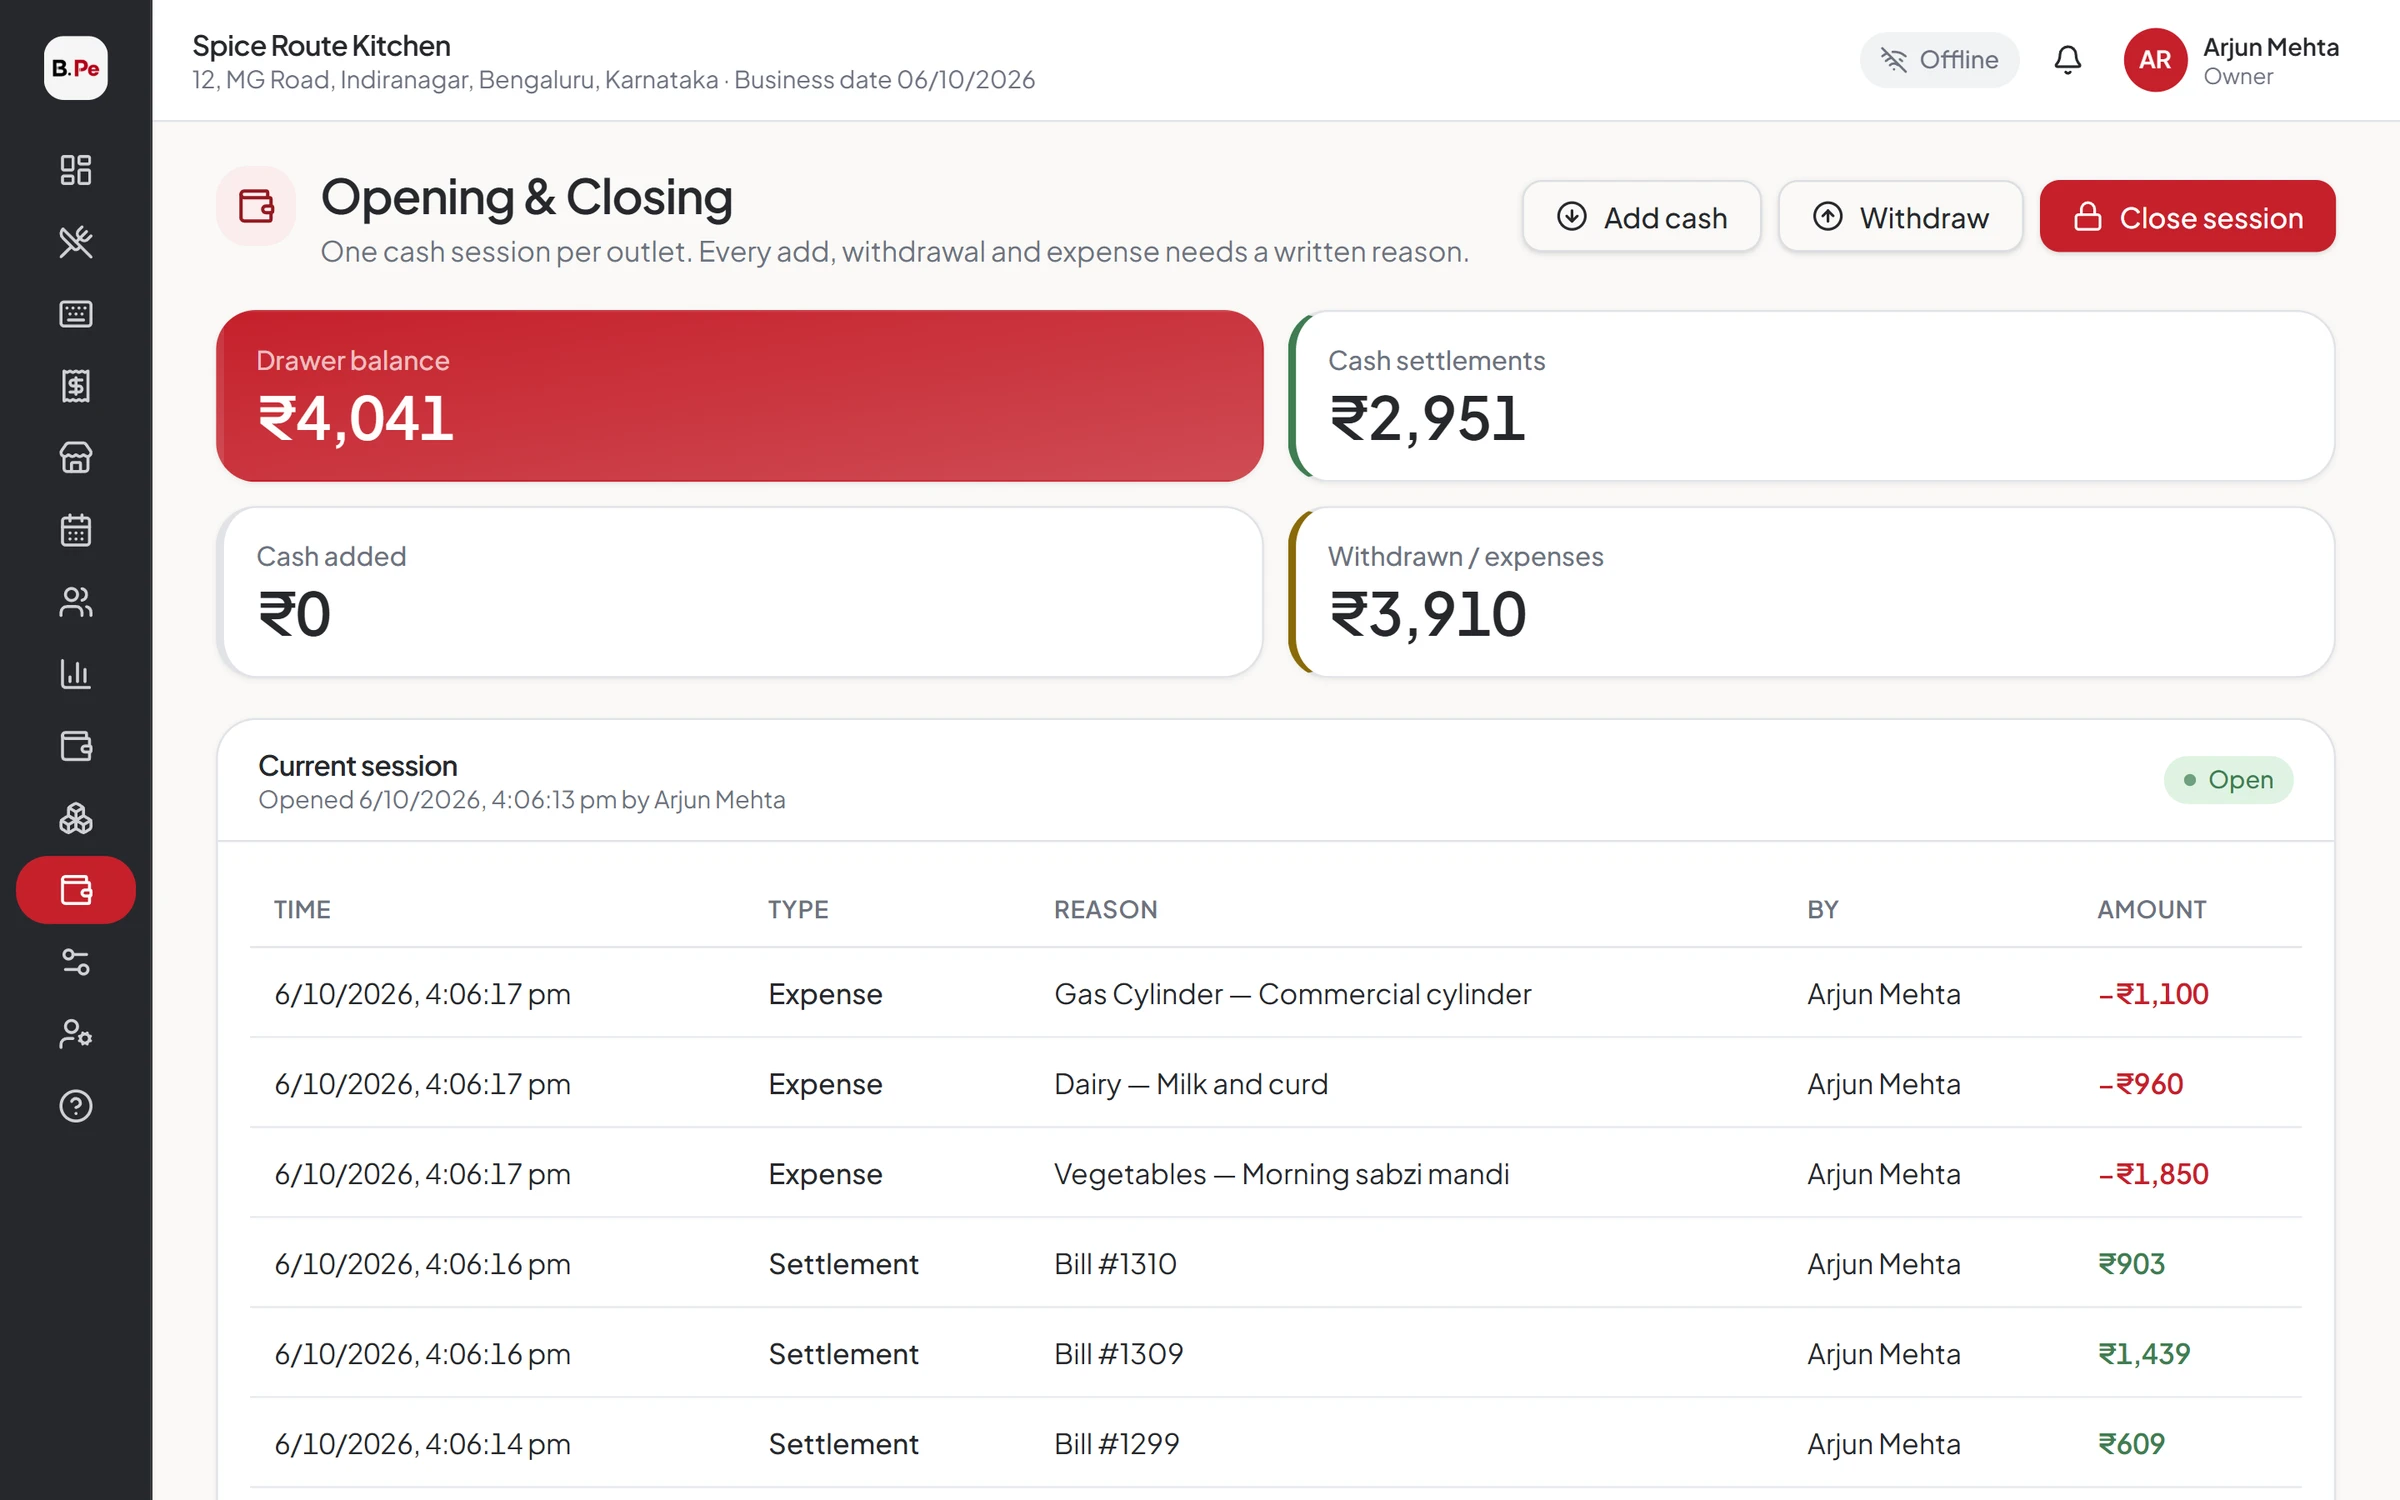2400x1500 pixels.
Task: Select the Gas Cylinder — Commercial cylinder row
Action: pos(1276,994)
